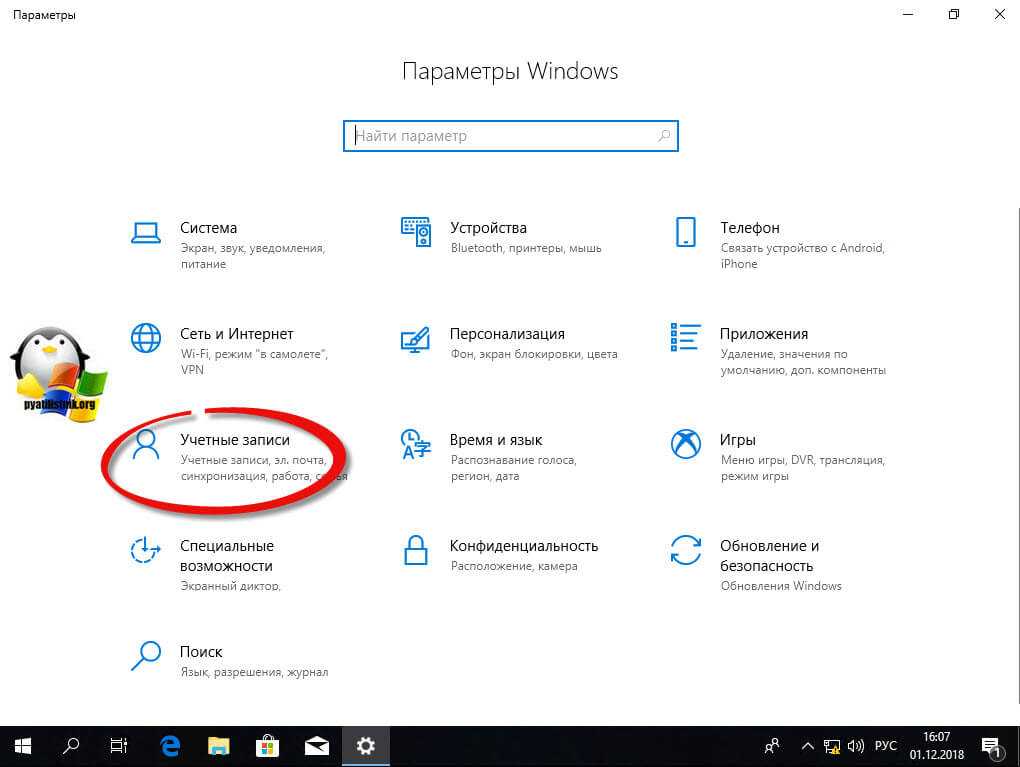
Task: Open the Время и язык icon
Action: [415, 444]
